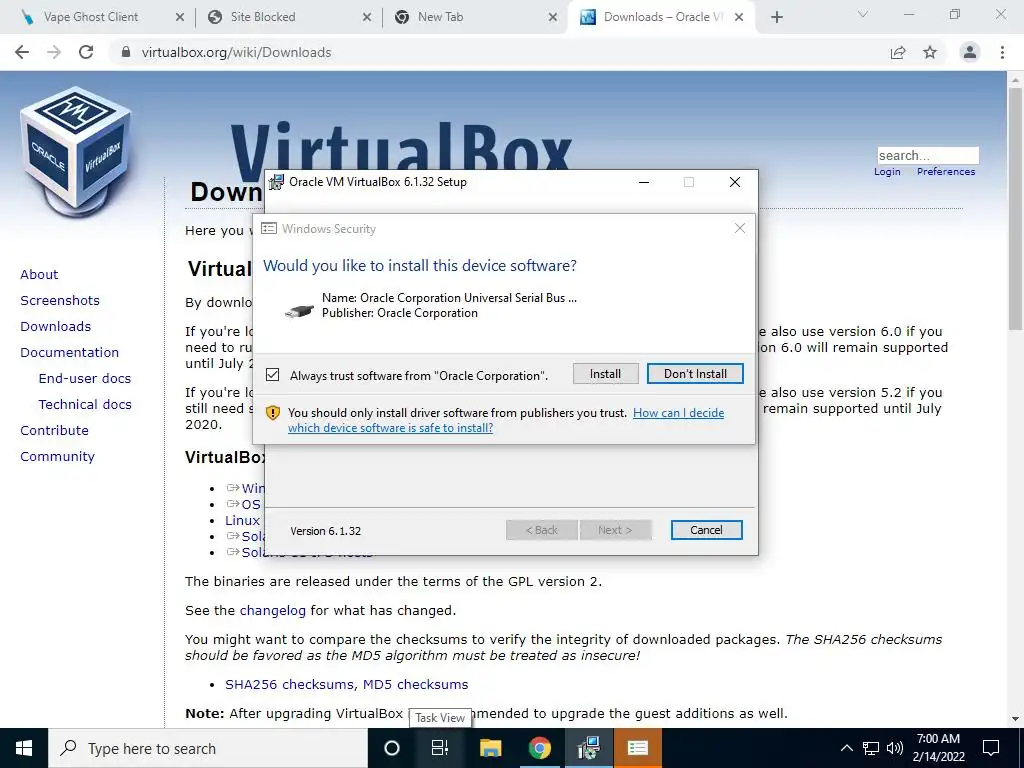Close the Windows Security dialog
This screenshot has width=1024, height=768.
click(x=739, y=228)
